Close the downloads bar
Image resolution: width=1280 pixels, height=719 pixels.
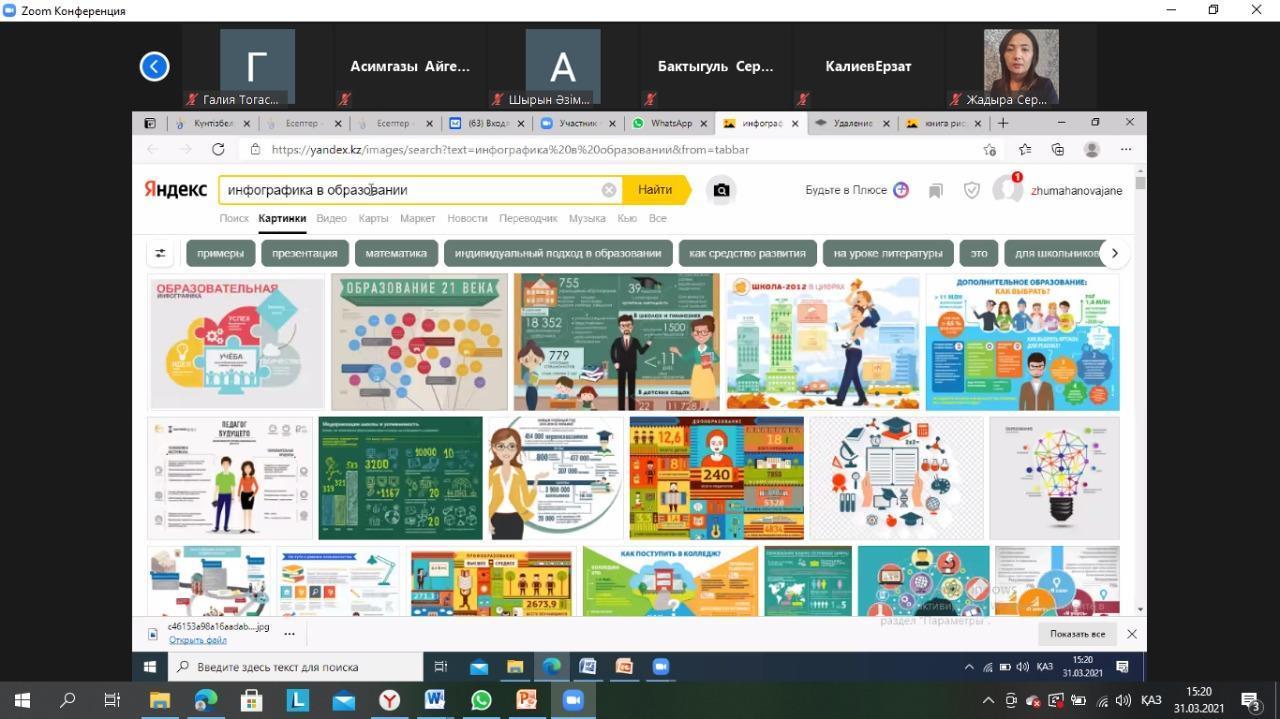[1131, 634]
